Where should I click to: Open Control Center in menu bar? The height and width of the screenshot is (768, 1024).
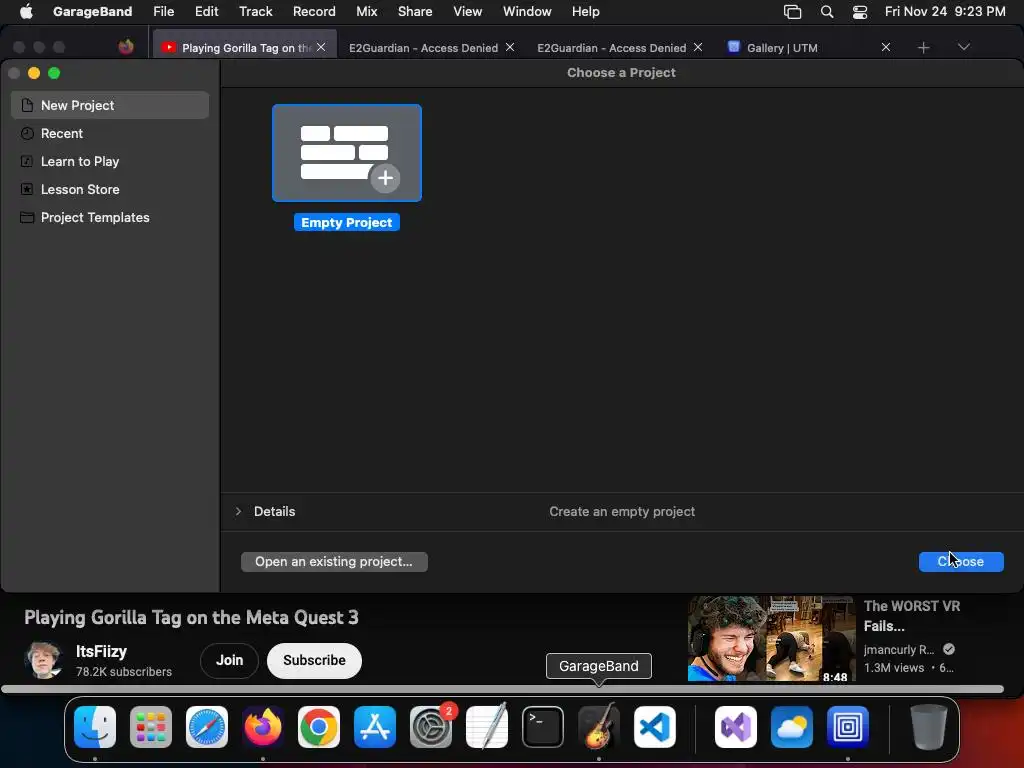point(860,12)
